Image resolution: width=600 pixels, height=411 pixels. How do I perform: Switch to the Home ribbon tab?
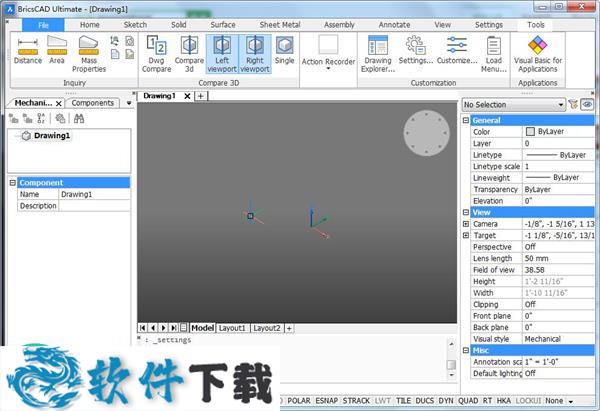[x=90, y=25]
